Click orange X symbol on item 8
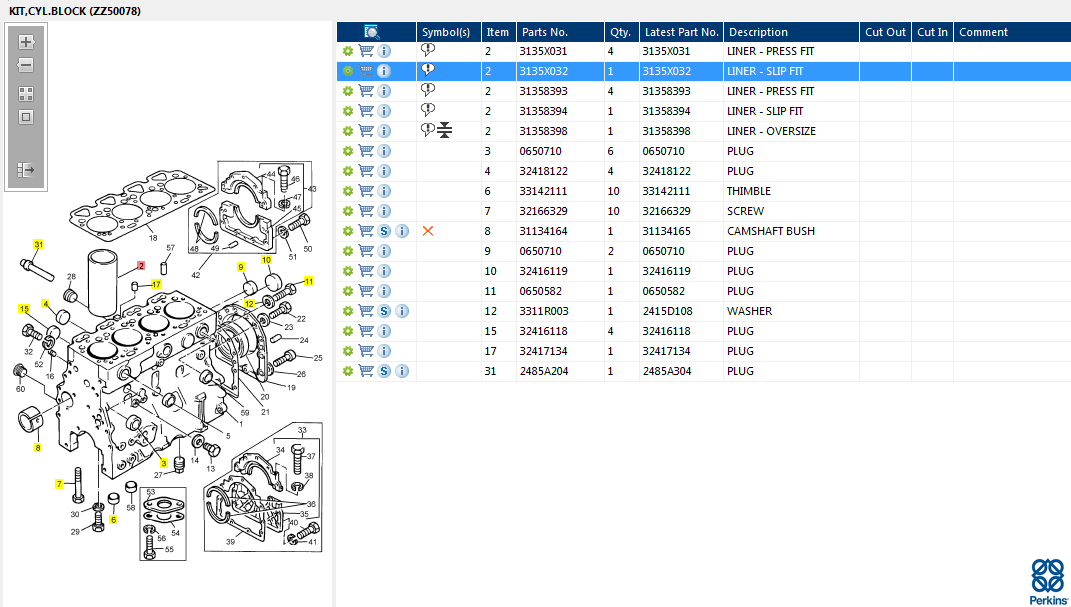This screenshot has width=1071, height=607. [x=428, y=231]
